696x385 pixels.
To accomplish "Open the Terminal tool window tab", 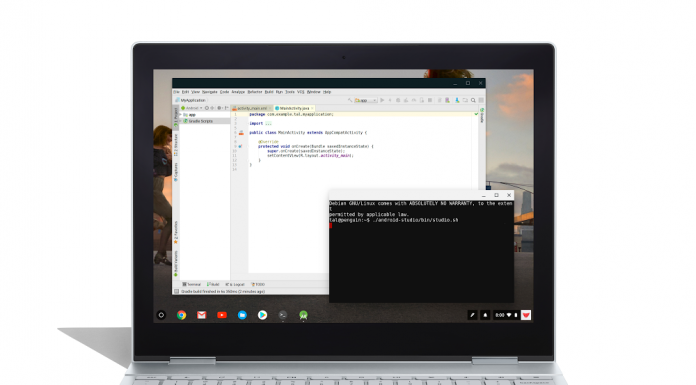I will 192,284.
